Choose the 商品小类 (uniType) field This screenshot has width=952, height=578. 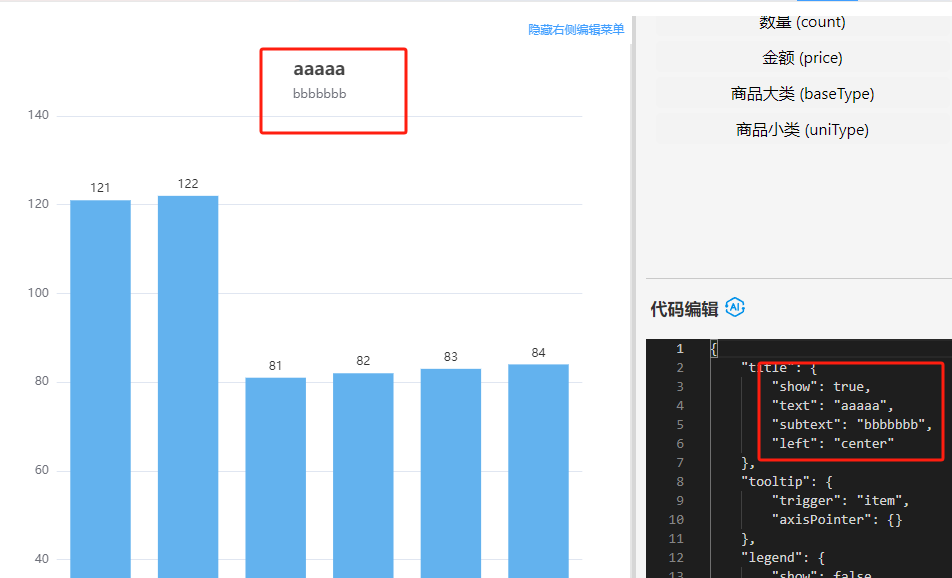[x=802, y=130]
